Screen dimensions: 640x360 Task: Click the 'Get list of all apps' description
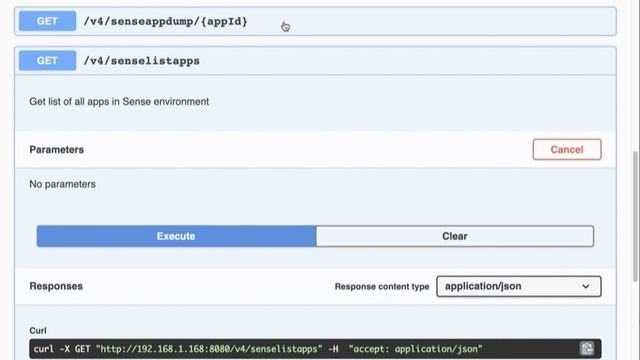119,101
